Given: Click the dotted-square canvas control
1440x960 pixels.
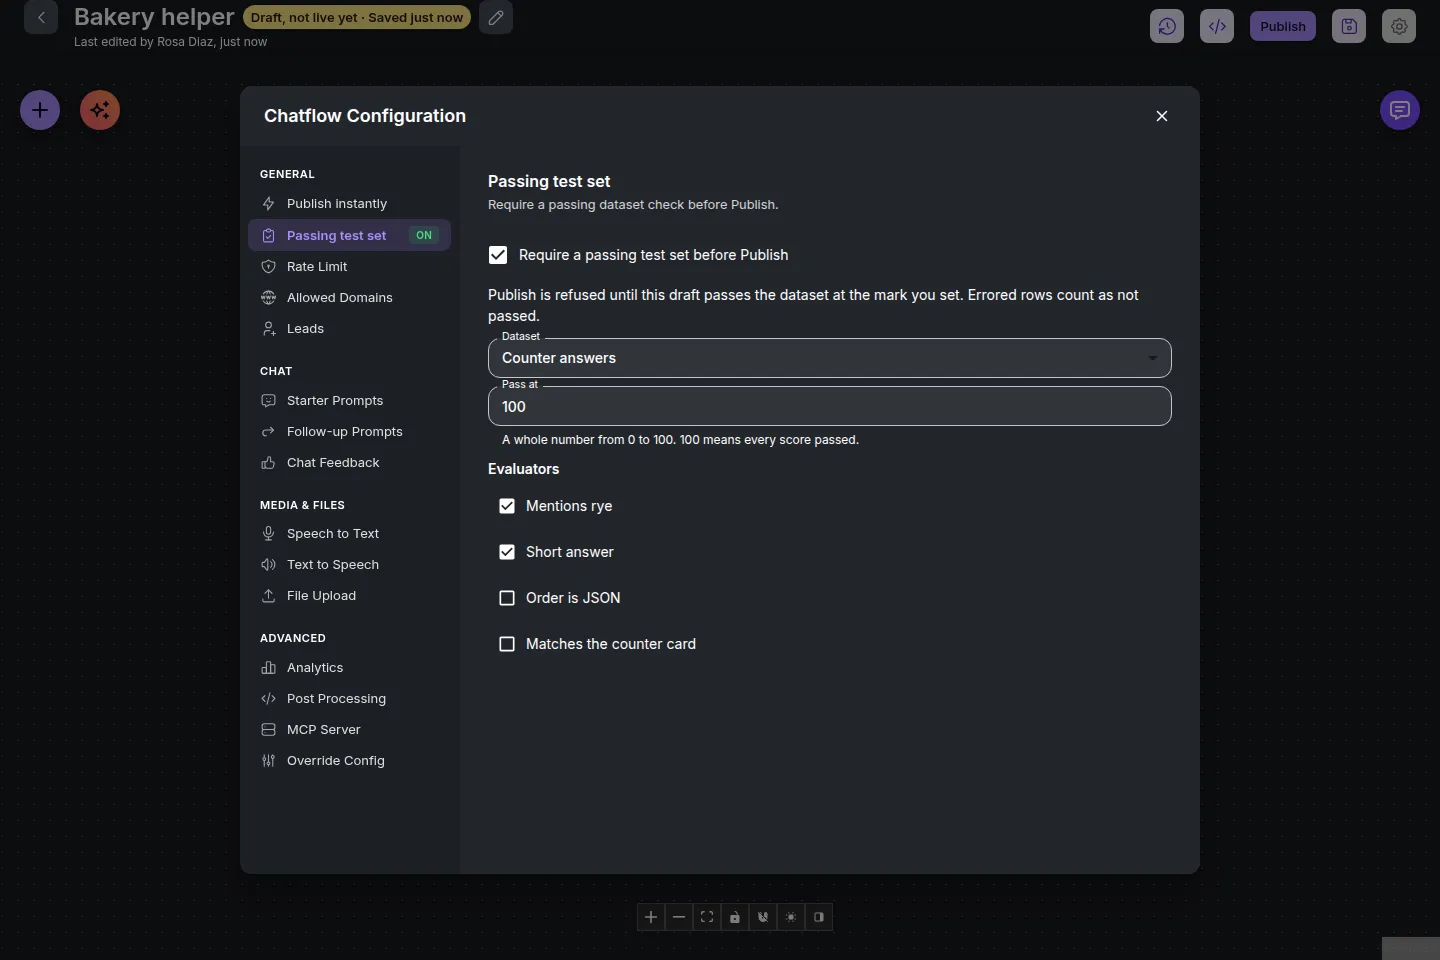Looking at the screenshot, I should pos(791,917).
